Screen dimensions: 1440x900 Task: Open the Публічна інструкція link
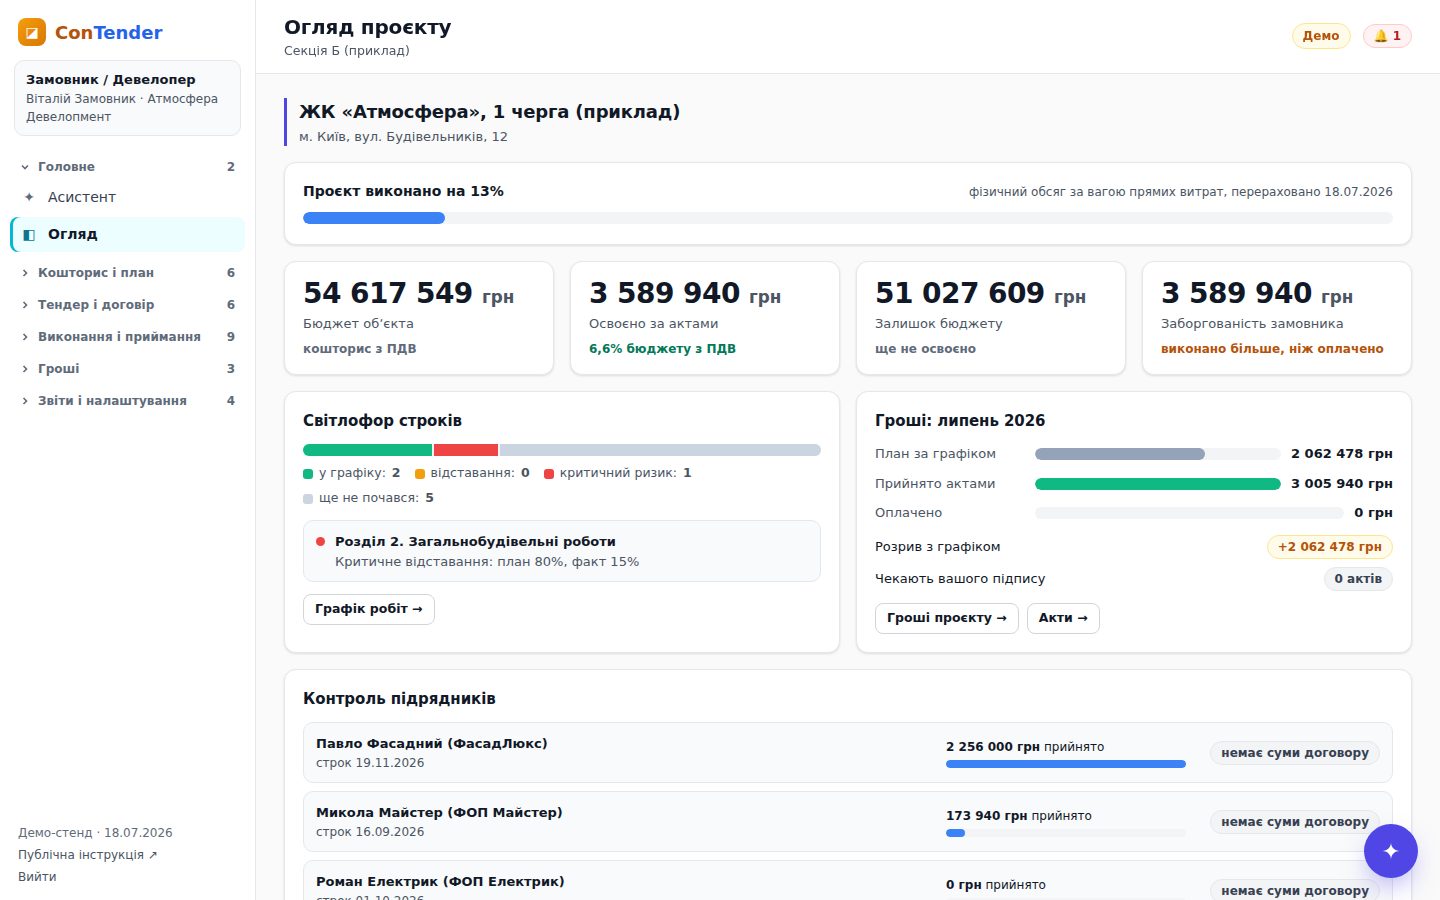point(88,855)
